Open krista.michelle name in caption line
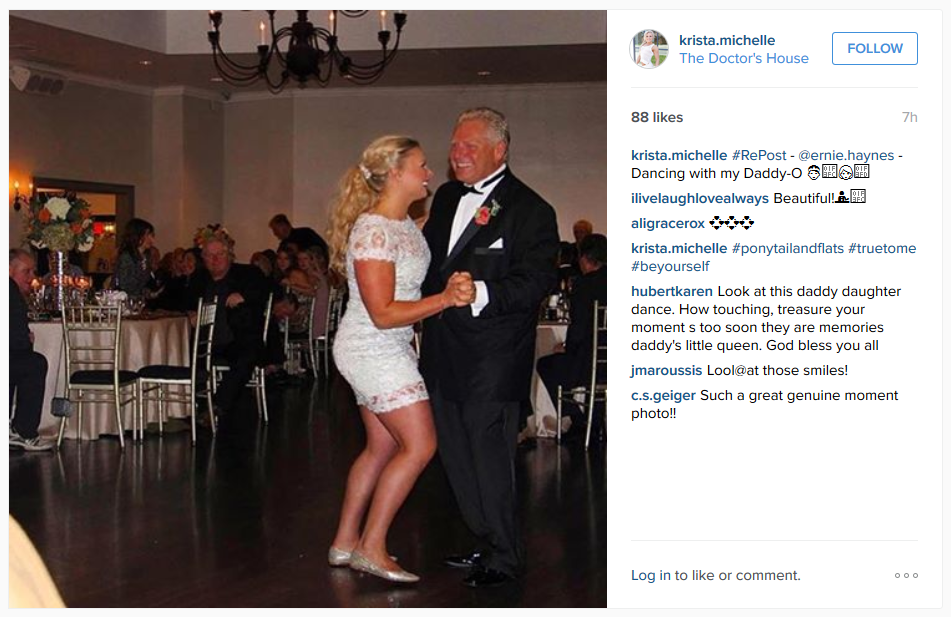Viewport: 951px width, 617px height. tap(679, 155)
